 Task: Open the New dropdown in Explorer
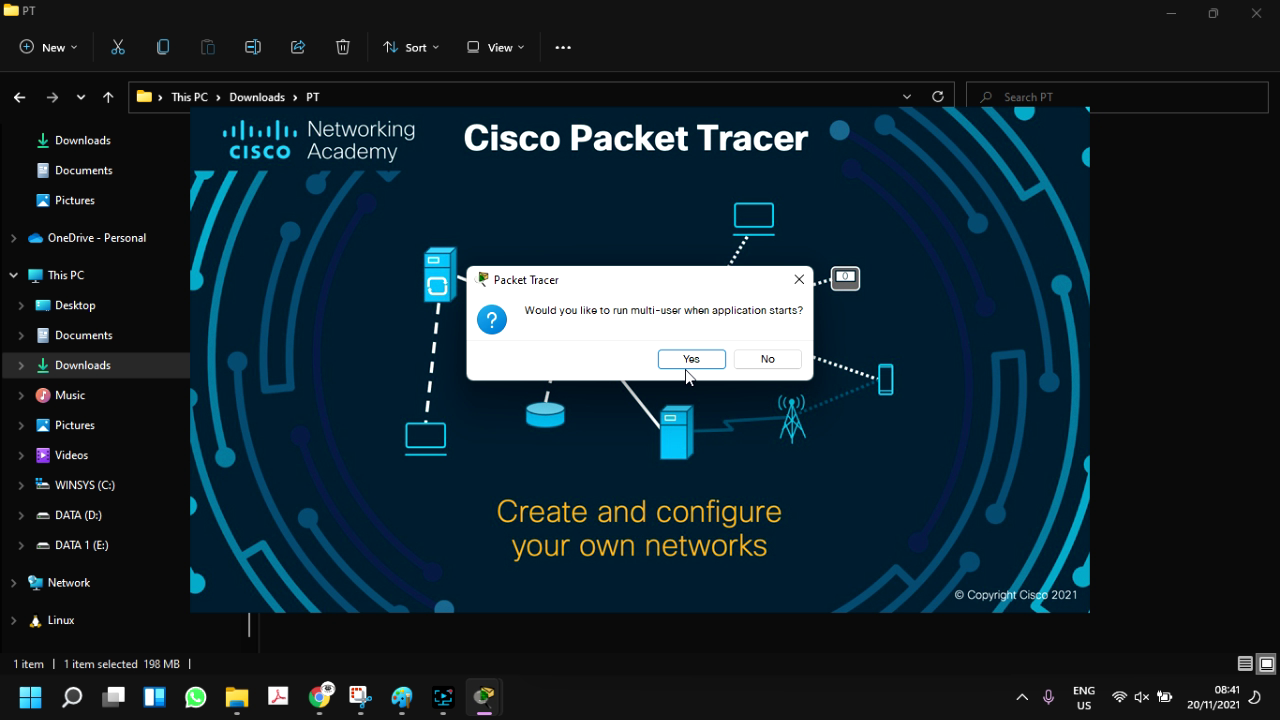click(x=48, y=47)
